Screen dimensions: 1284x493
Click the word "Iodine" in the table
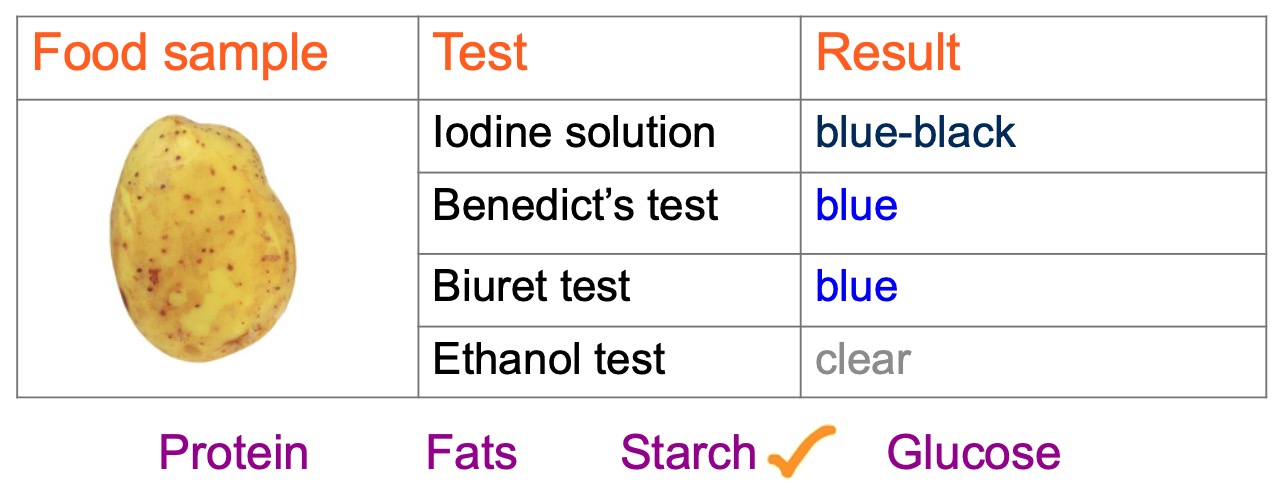pos(488,133)
